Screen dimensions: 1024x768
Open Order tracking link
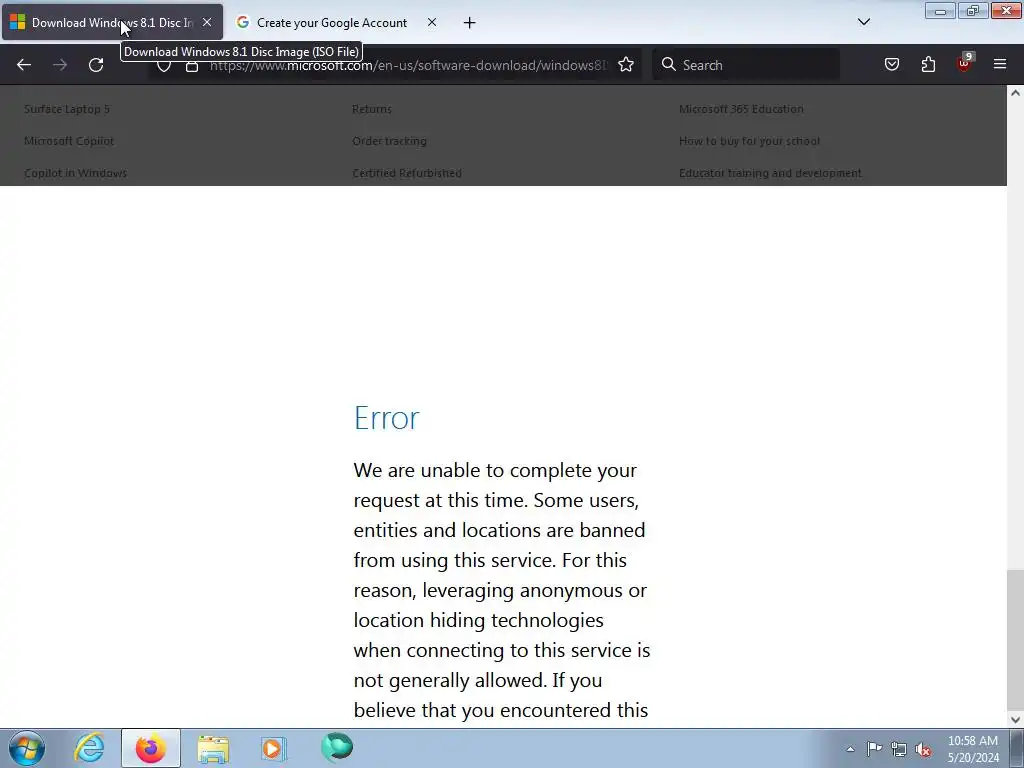(x=389, y=141)
